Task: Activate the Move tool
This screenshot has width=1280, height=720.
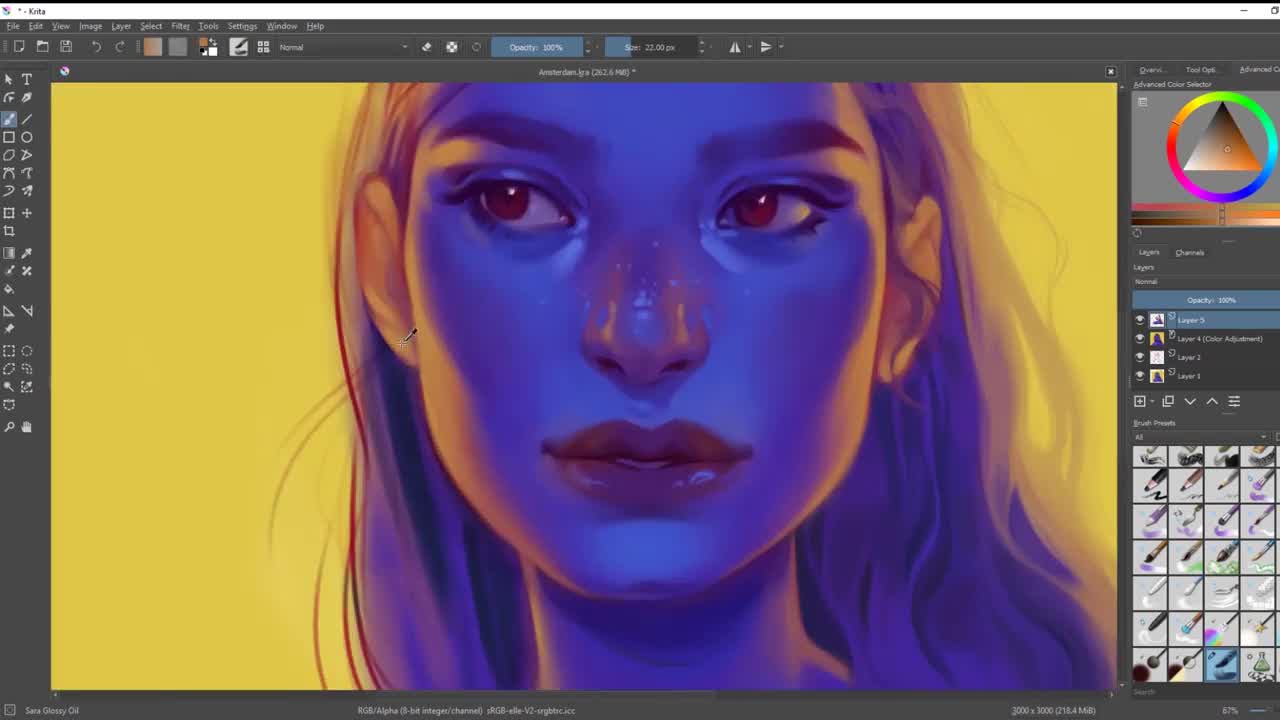Action: (27, 213)
